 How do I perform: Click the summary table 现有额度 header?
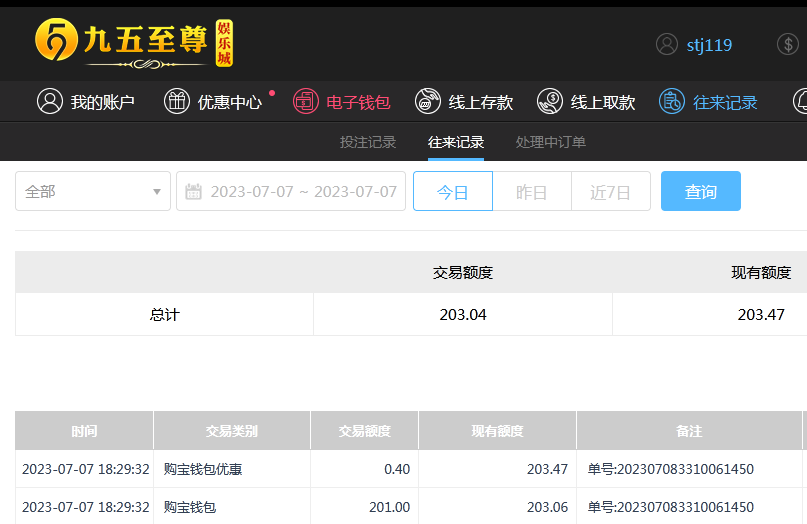pyautogui.click(x=761, y=272)
